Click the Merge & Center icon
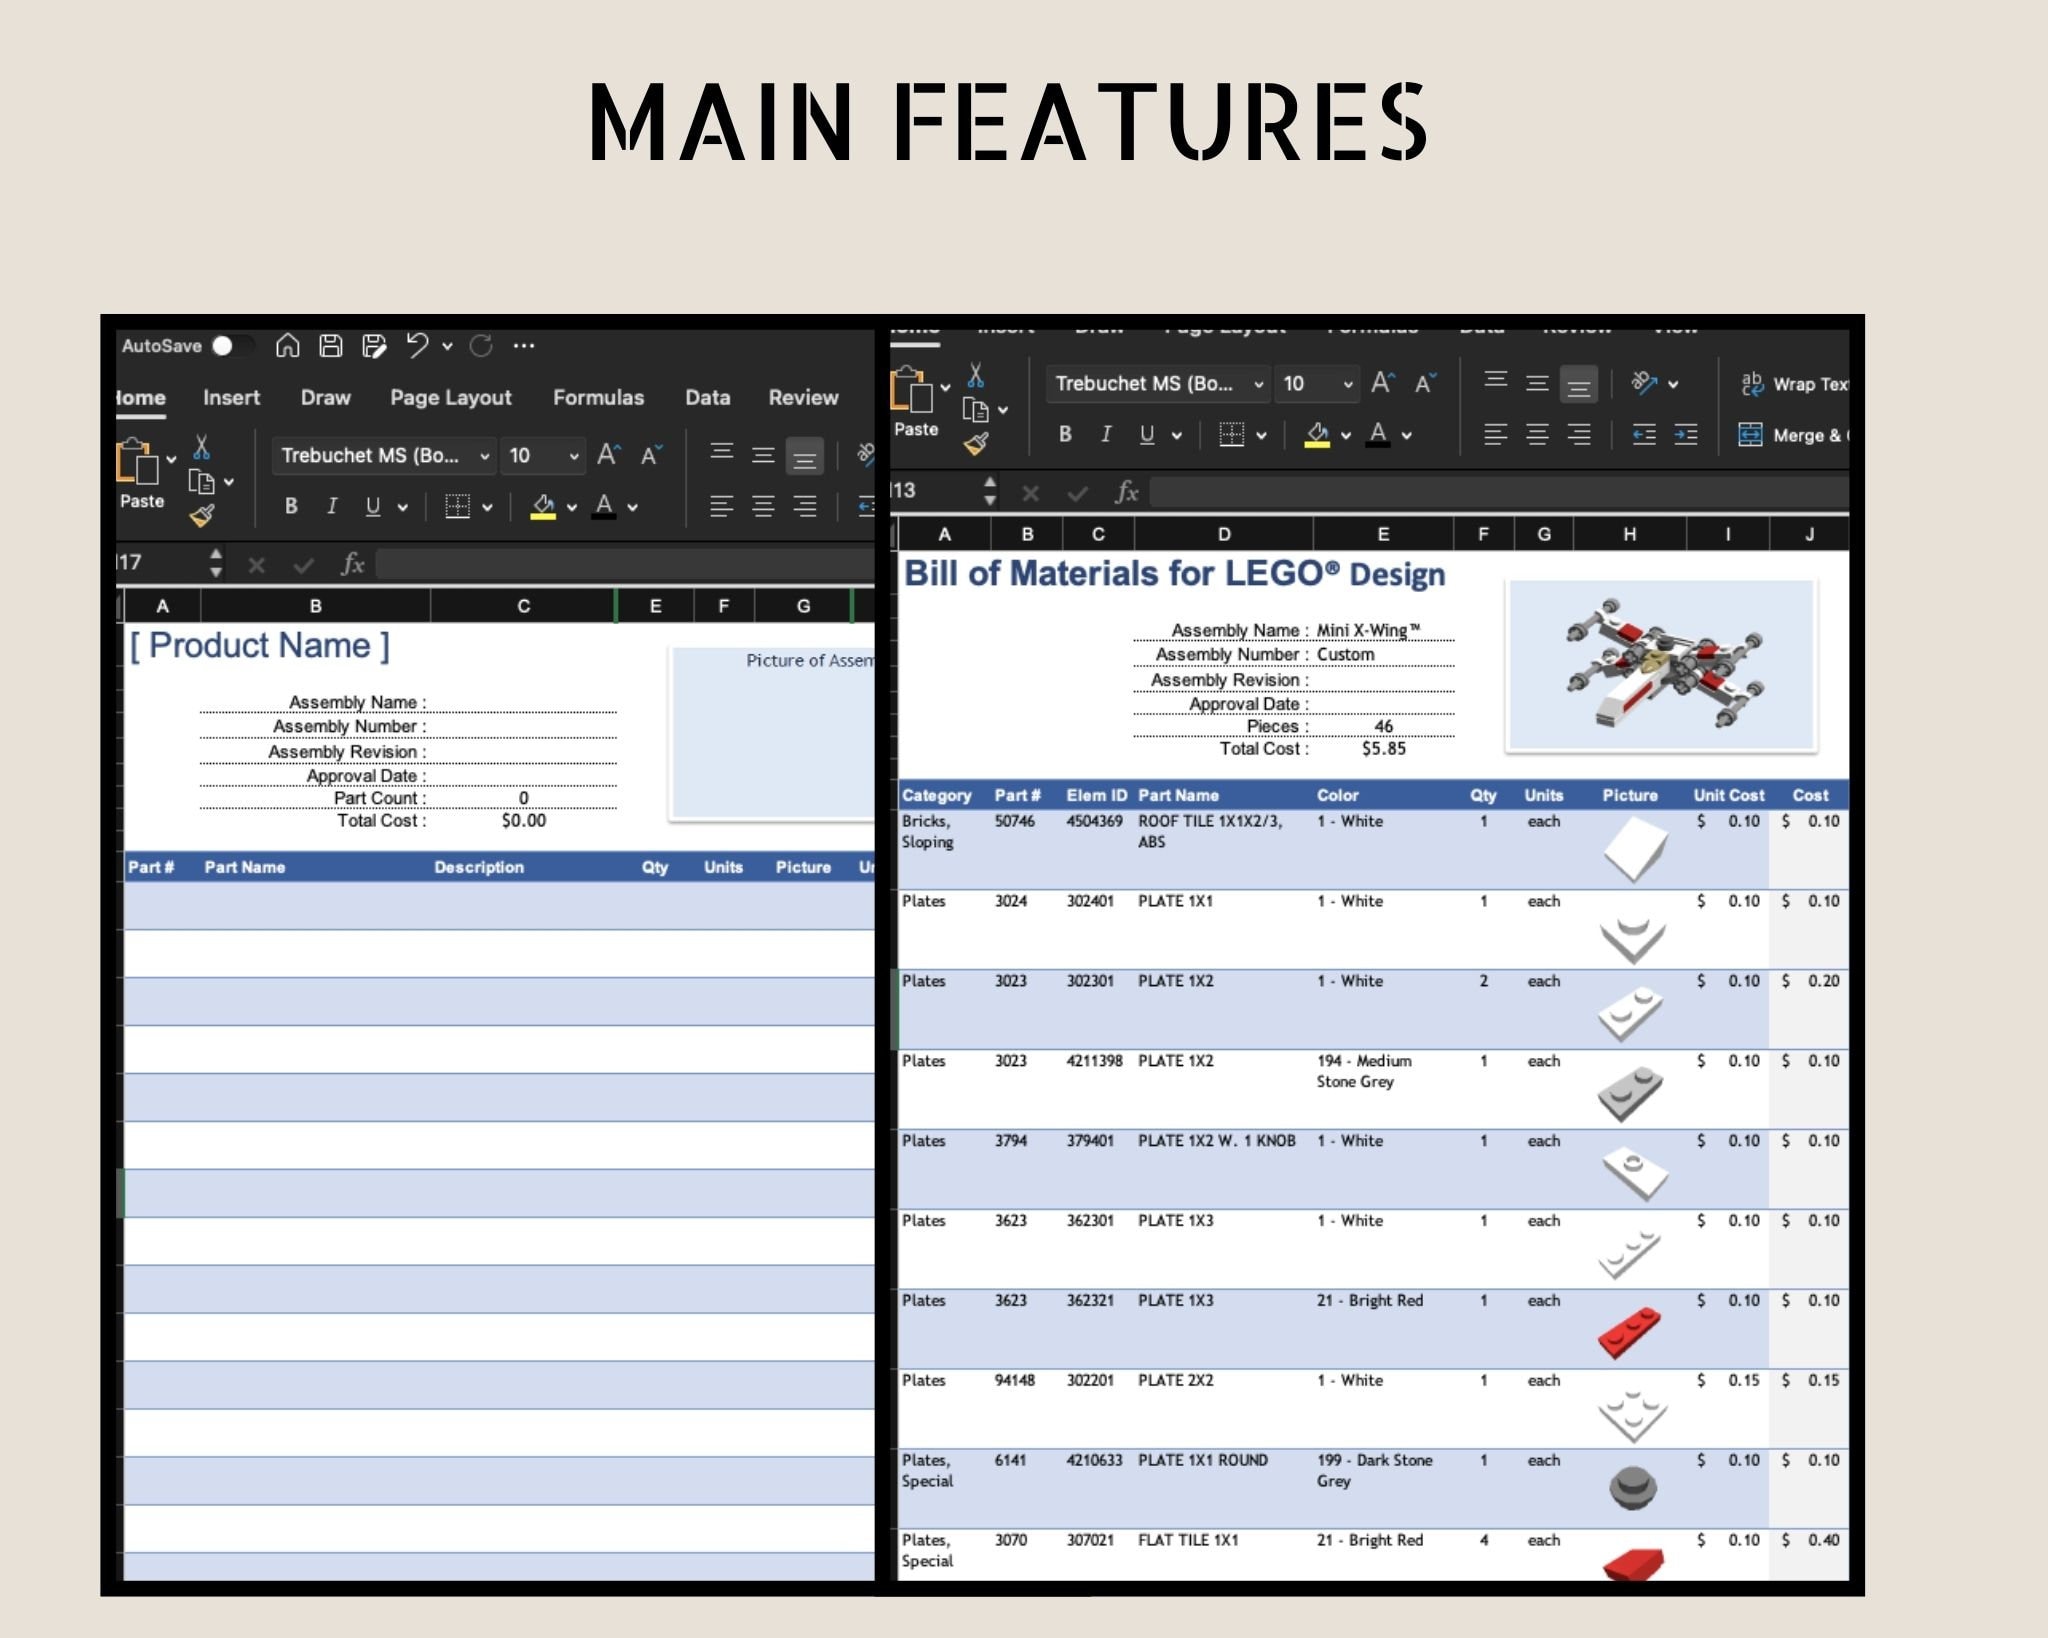Image resolution: width=2048 pixels, height=1638 pixels. tap(1750, 434)
